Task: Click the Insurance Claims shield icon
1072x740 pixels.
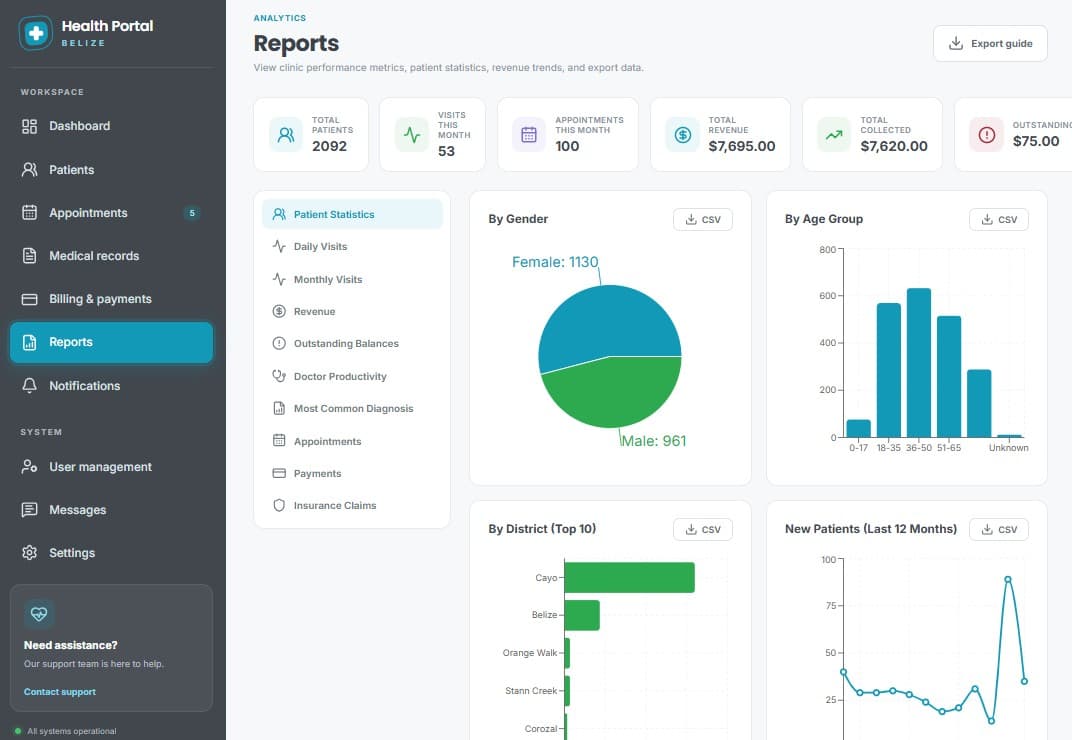Action: (x=279, y=505)
